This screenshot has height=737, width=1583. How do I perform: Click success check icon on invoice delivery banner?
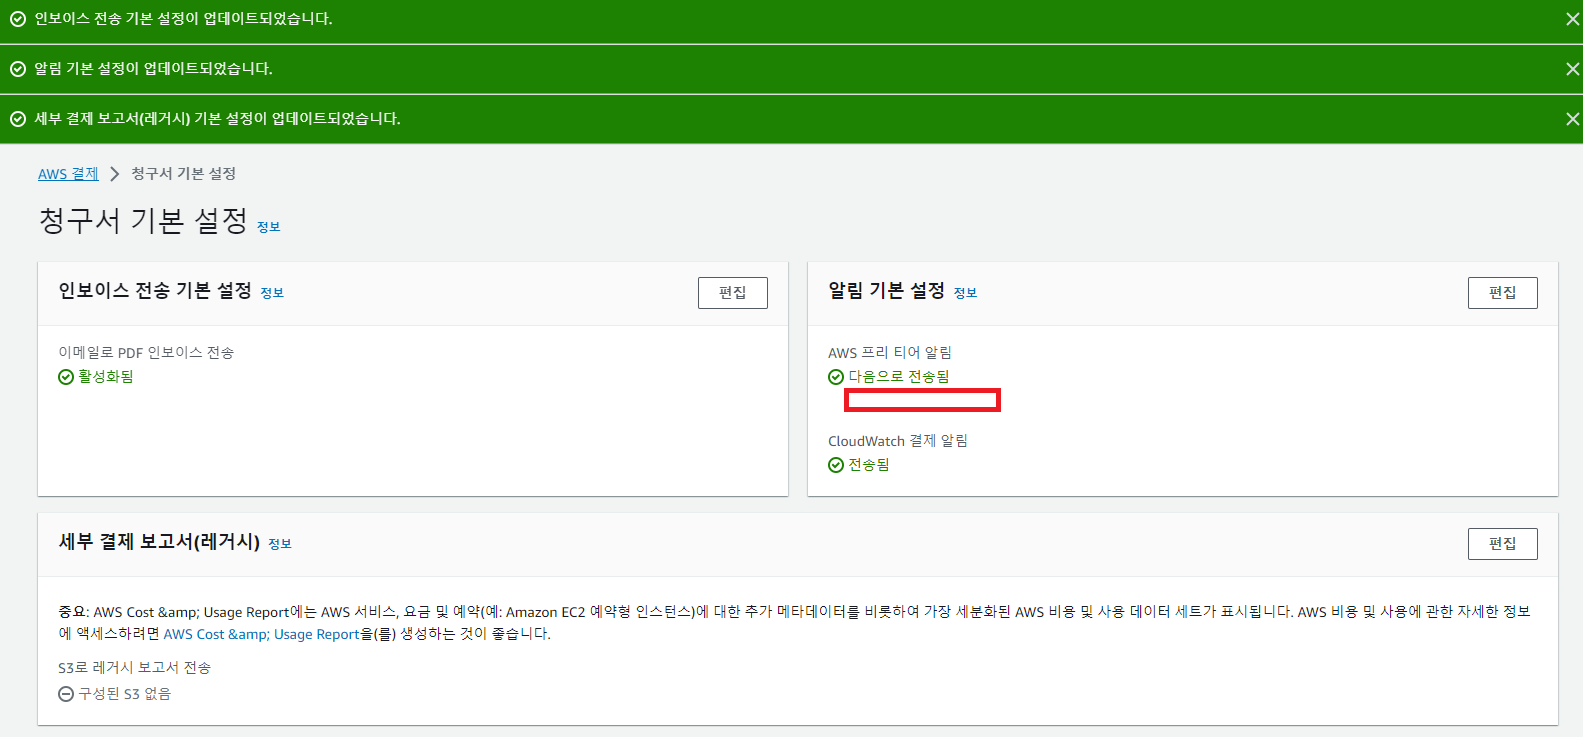[18, 19]
